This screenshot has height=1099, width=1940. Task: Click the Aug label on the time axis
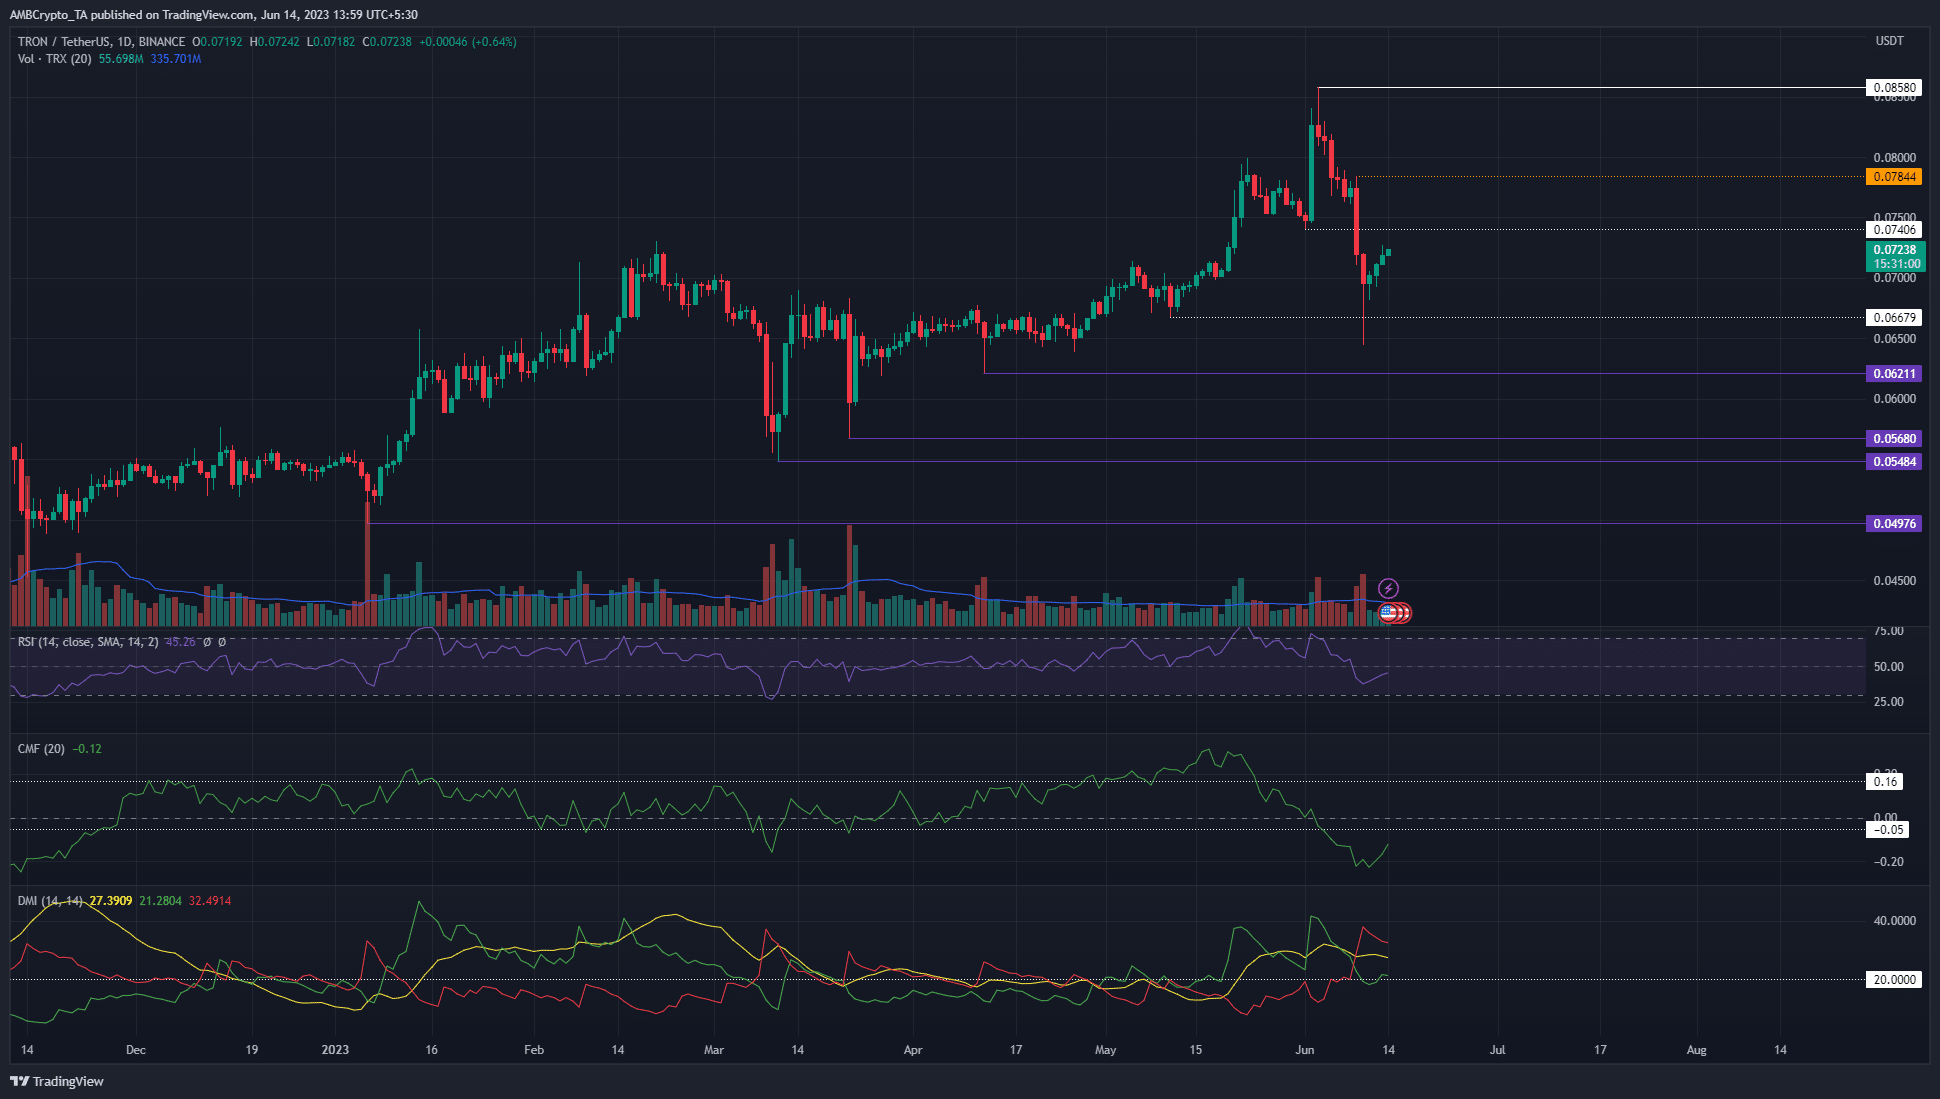coord(1696,1050)
